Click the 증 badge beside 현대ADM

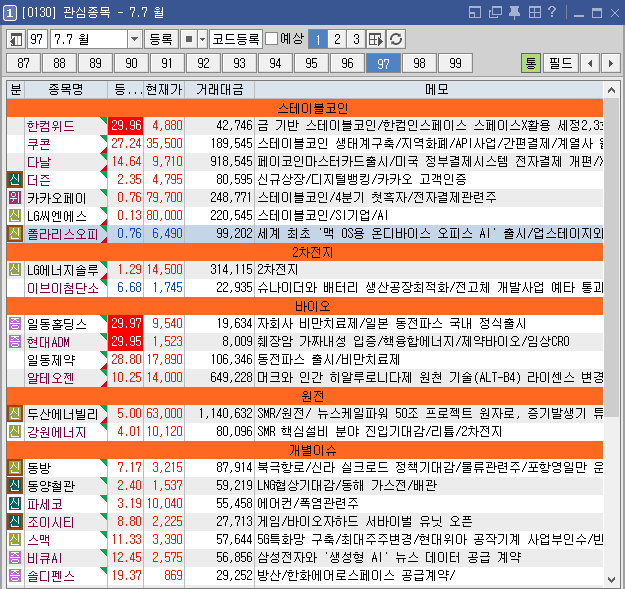[15, 342]
